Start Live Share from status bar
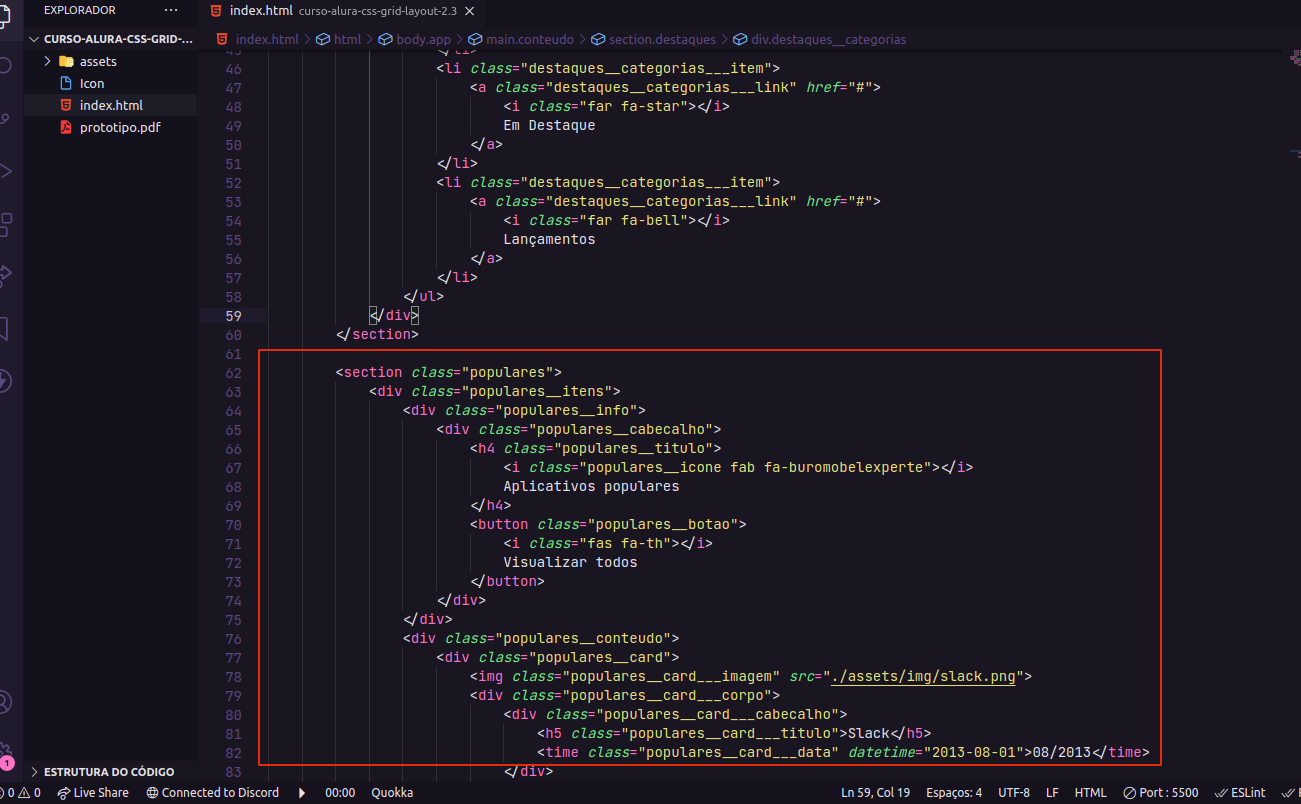Viewport: 1301px width, 804px height. (x=93, y=793)
